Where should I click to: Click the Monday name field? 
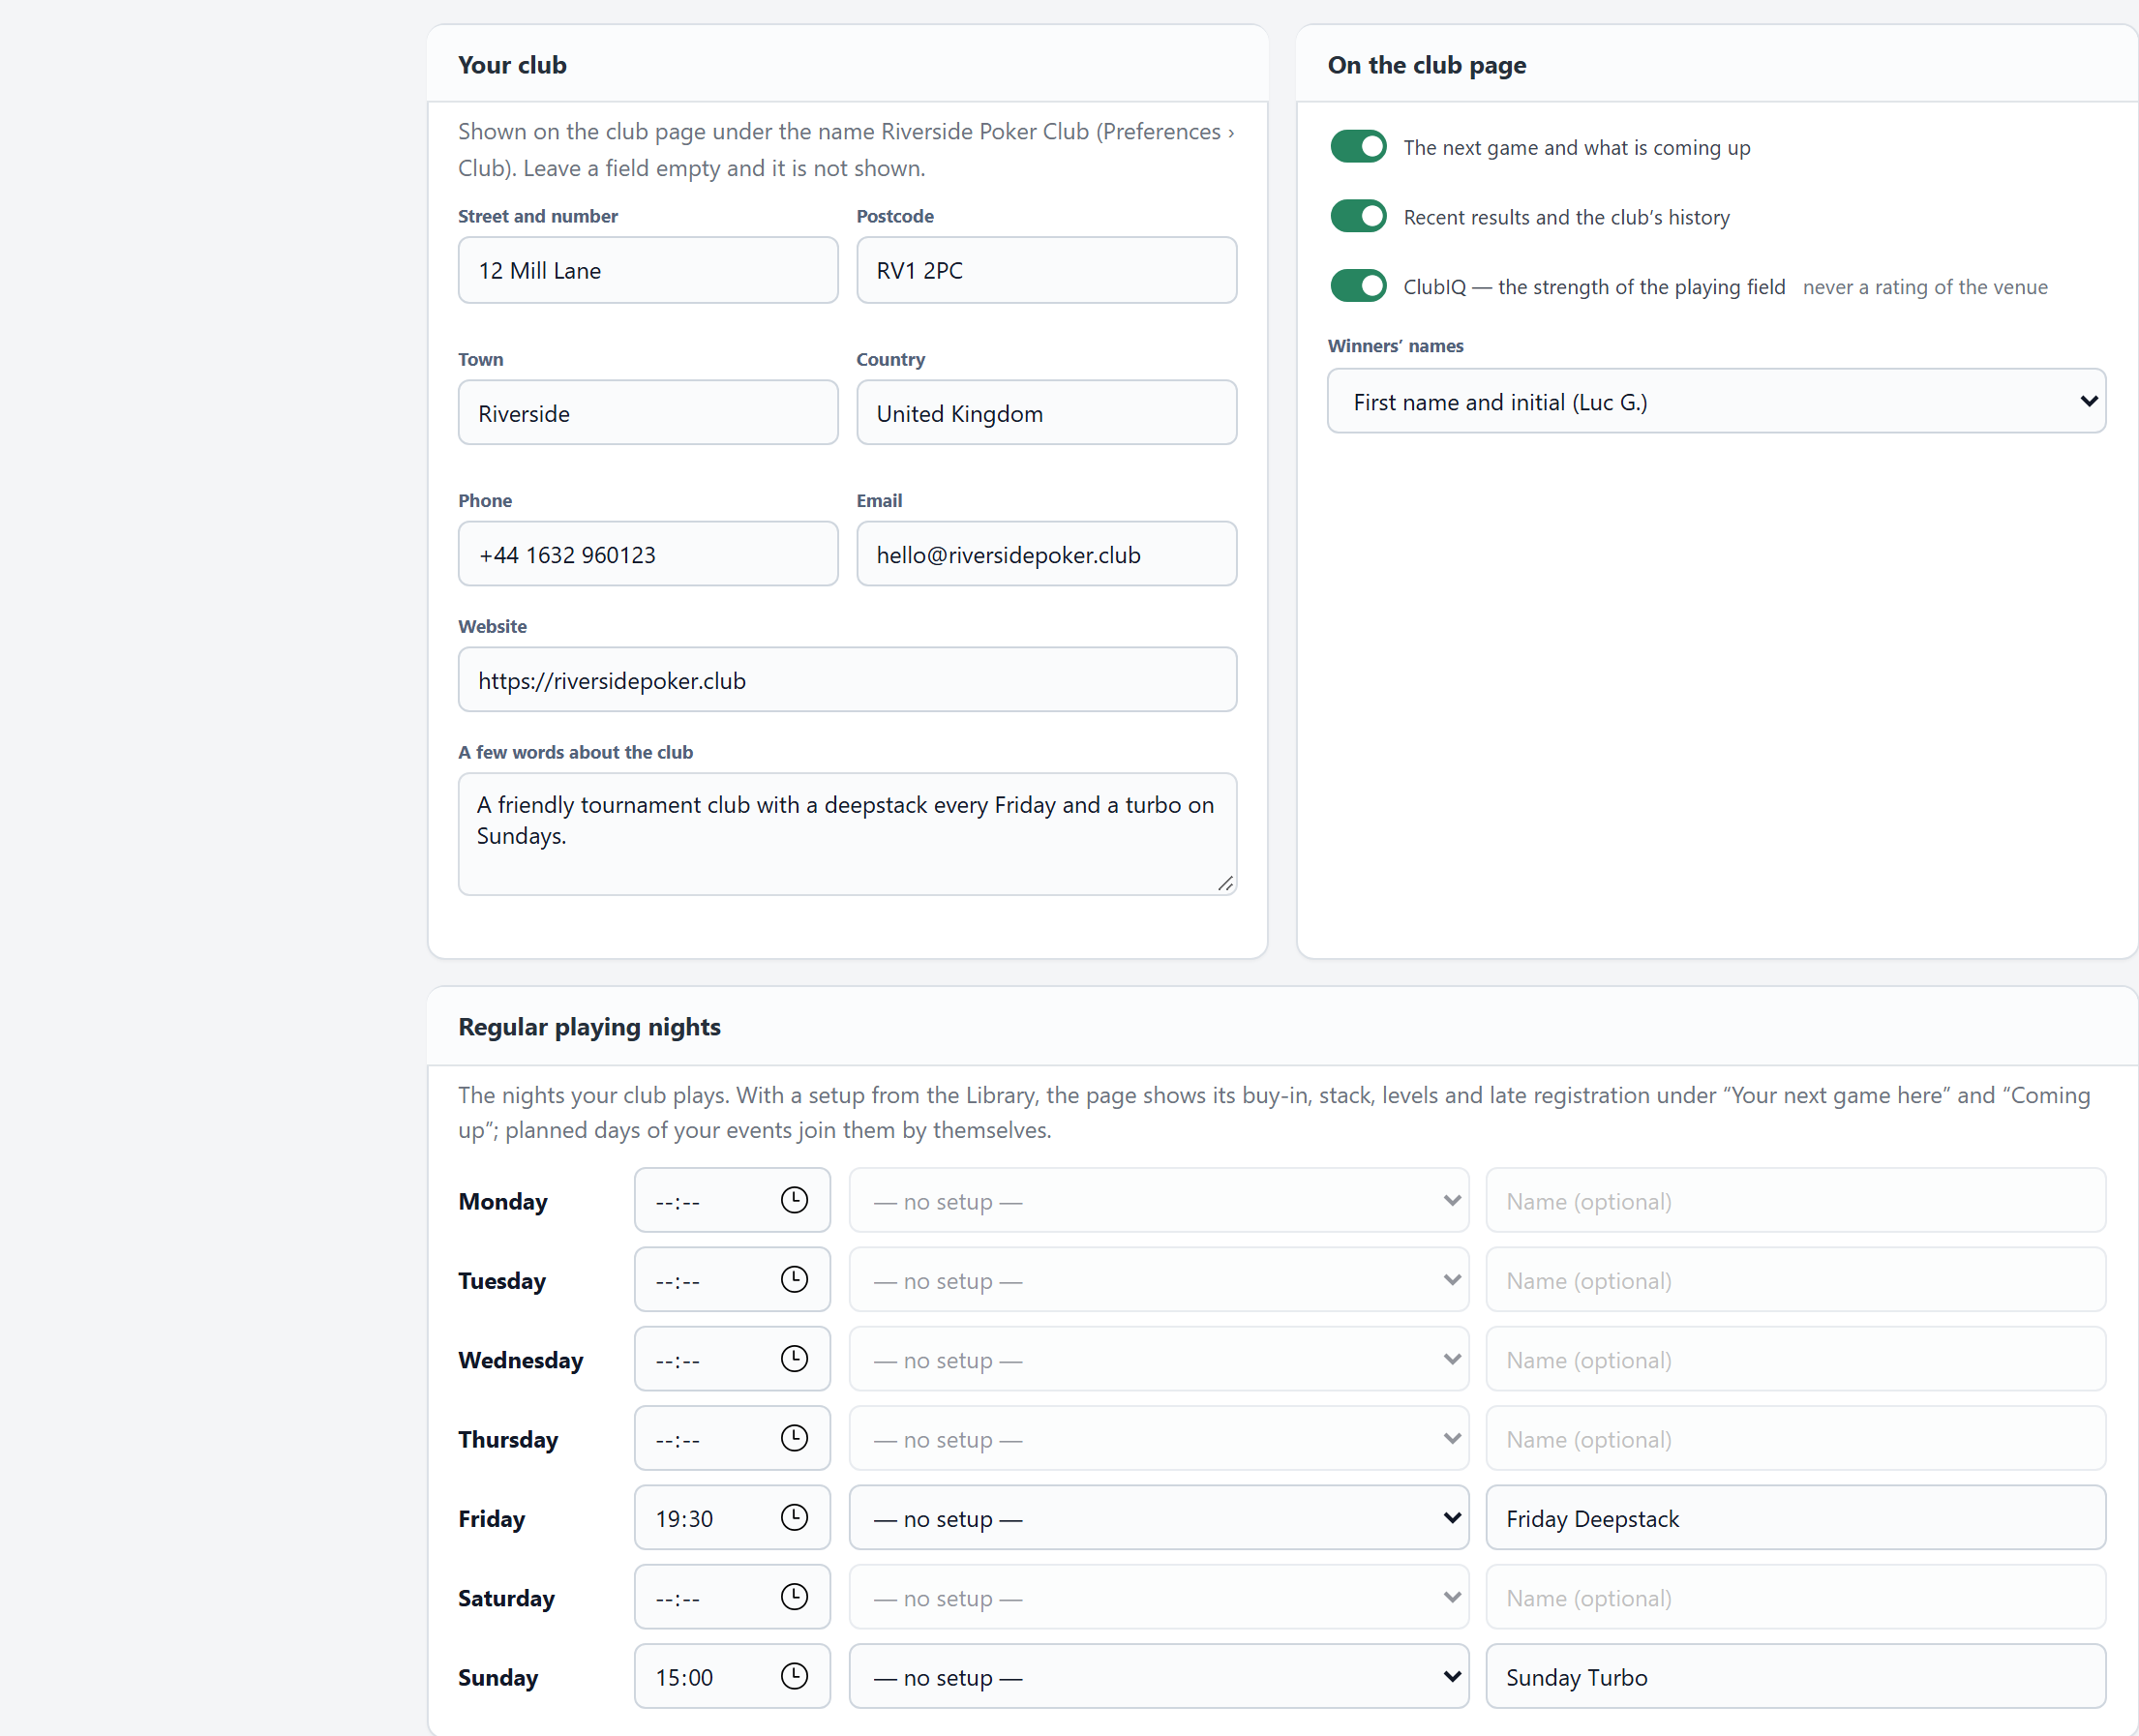click(x=1795, y=1200)
